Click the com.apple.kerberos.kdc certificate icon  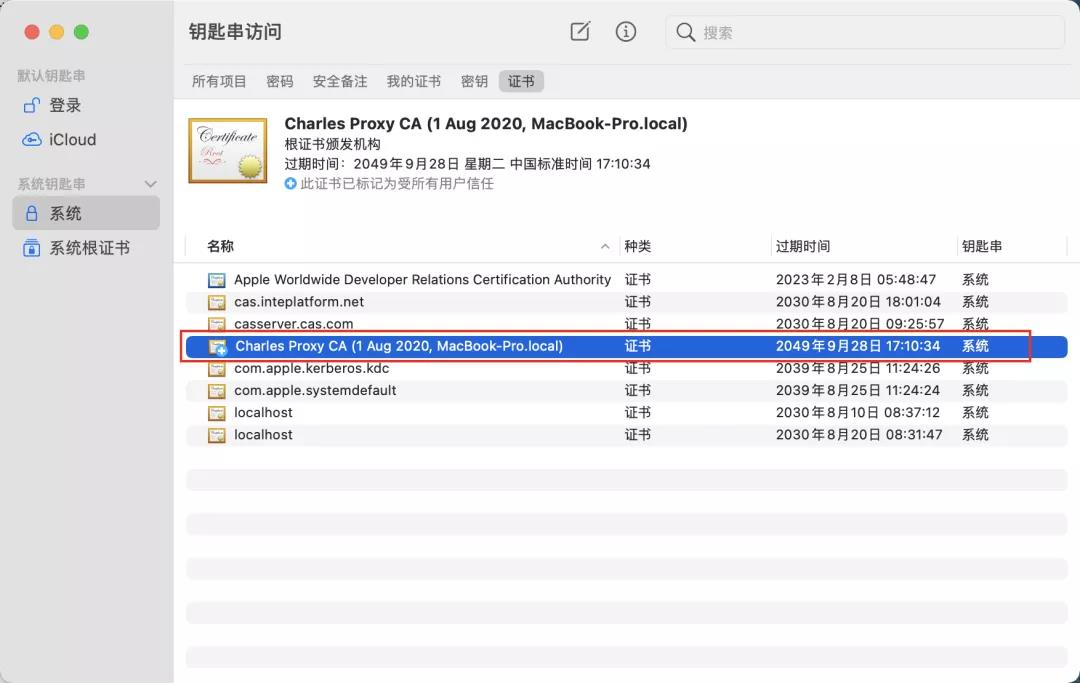point(217,369)
